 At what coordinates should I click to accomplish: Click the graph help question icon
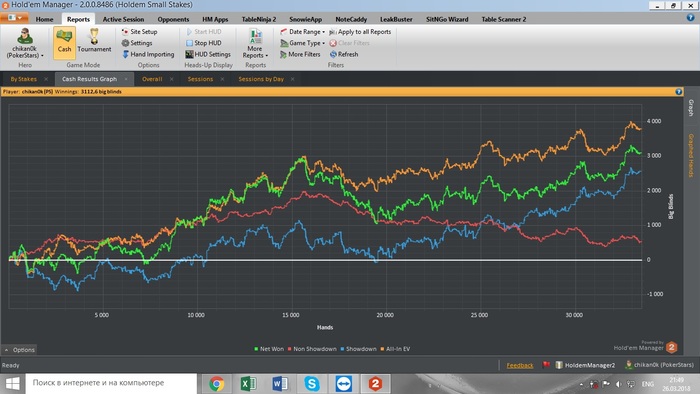(x=679, y=91)
